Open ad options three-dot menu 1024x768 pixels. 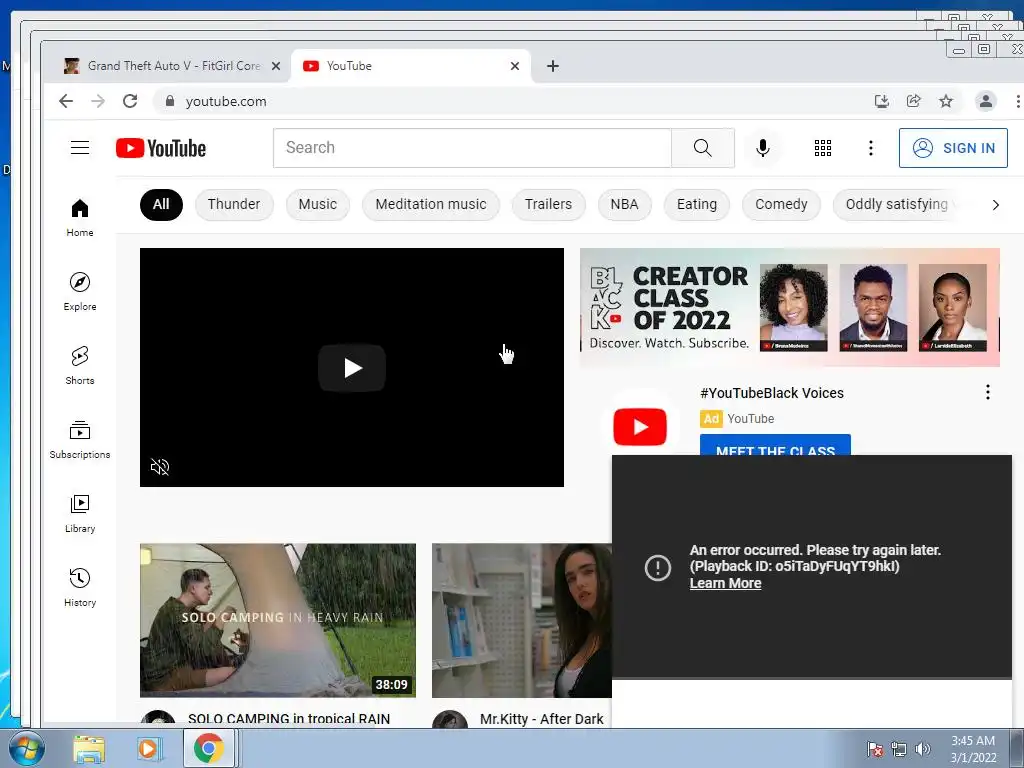[x=987, y=392]
